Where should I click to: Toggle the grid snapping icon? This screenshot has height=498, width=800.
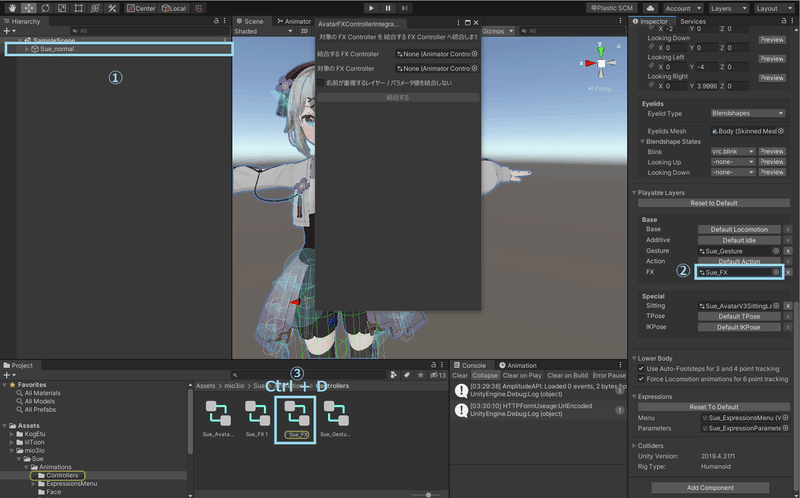pos(199,8)
